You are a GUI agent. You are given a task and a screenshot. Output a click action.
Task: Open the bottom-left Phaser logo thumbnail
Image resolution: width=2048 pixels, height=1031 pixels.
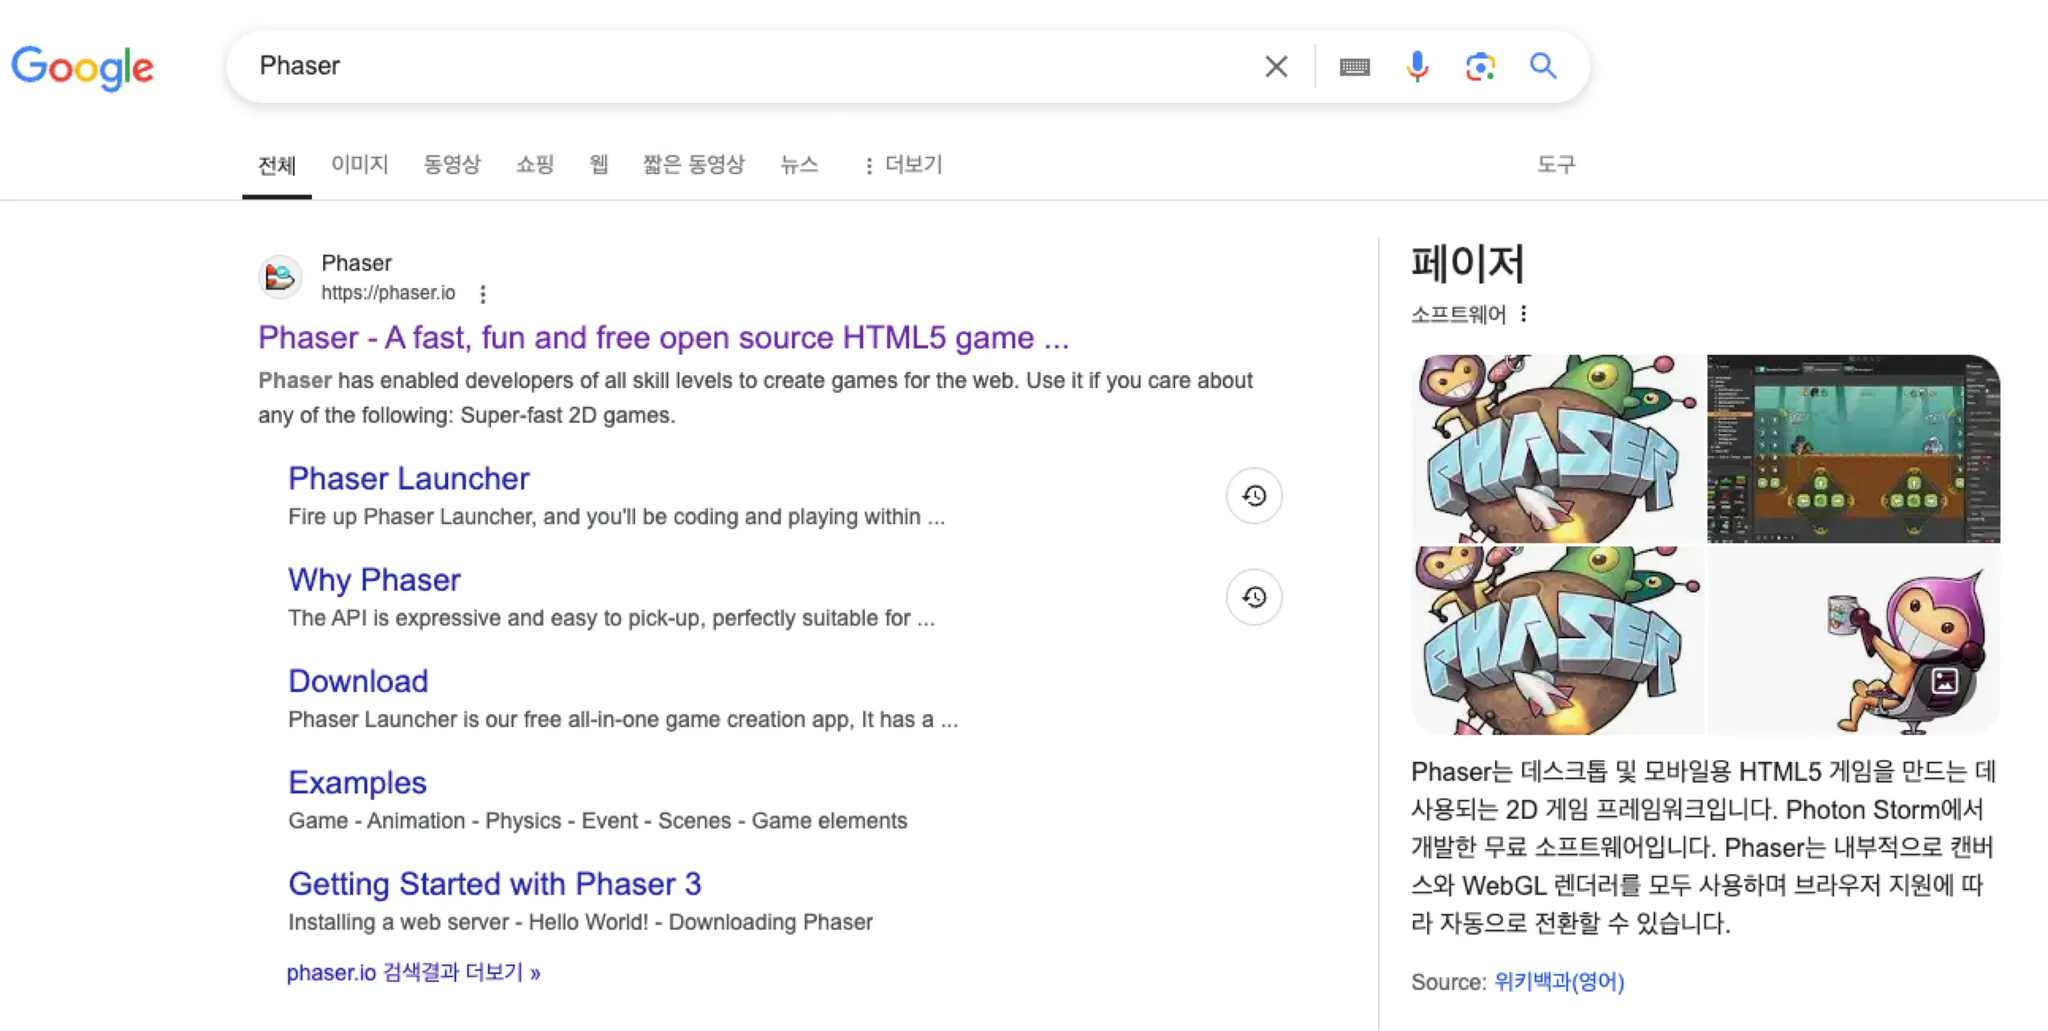pyautogui.click(x=1558, y=641)
